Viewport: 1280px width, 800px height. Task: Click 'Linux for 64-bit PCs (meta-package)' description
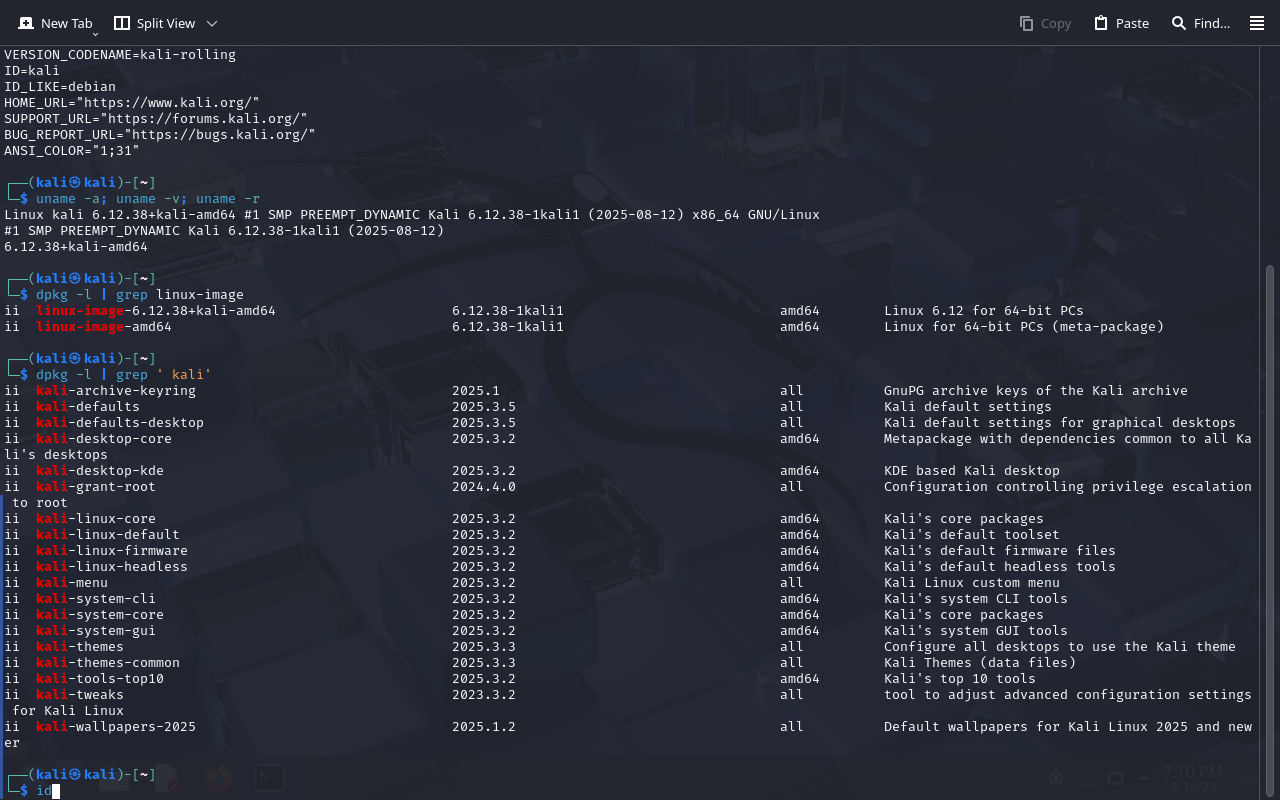pyautogui.click(x=1024, y=327)
